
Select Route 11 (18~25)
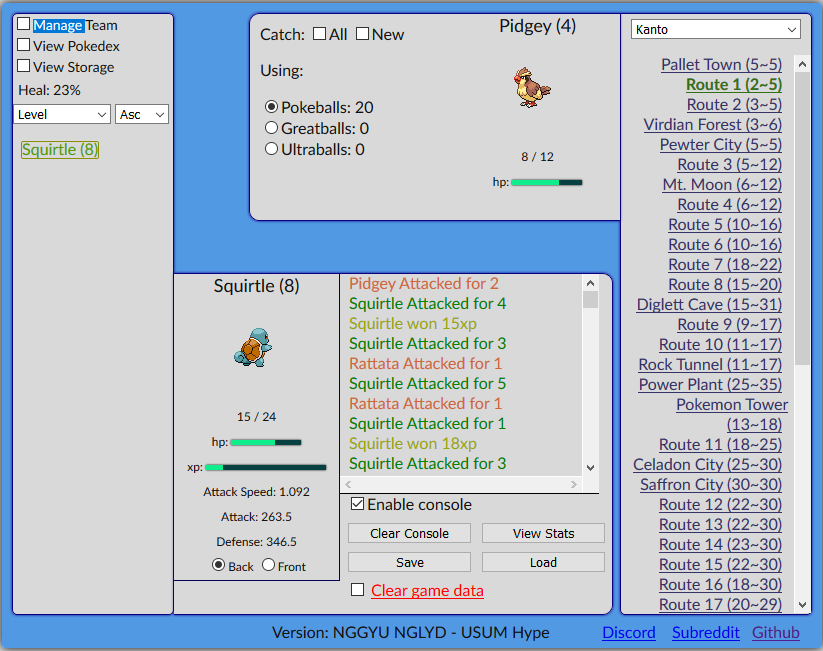click(721, 444)
